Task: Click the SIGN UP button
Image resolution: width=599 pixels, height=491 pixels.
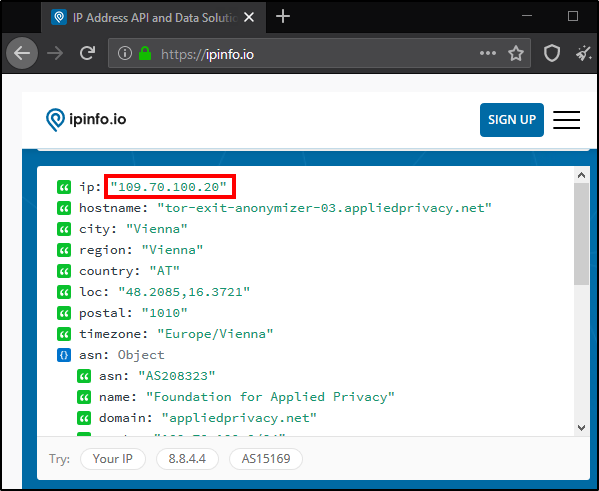Action: 512,120
